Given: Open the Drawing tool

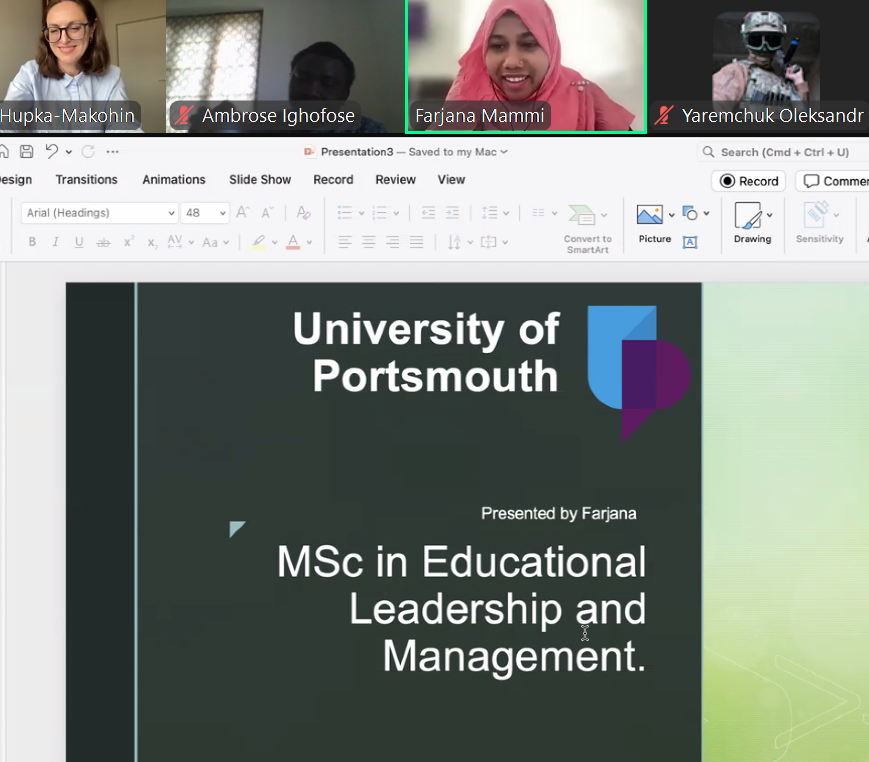Looking at the screenshot, I should tap(748, 215).
